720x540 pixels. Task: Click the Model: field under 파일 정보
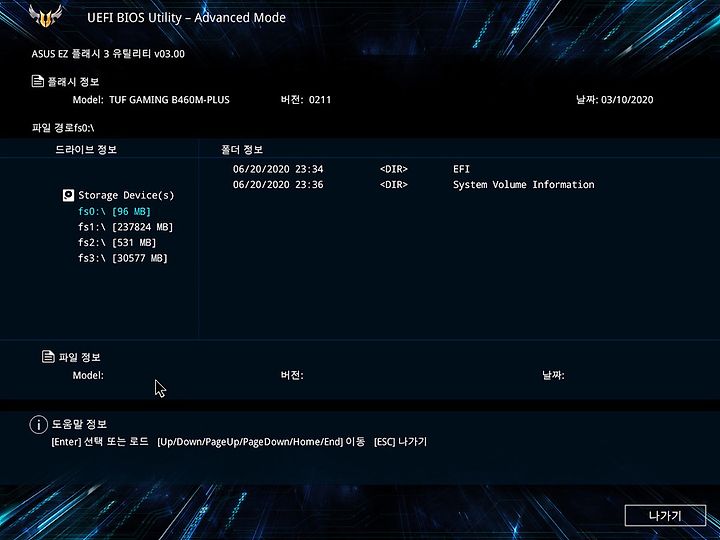(x=88, y=375)
